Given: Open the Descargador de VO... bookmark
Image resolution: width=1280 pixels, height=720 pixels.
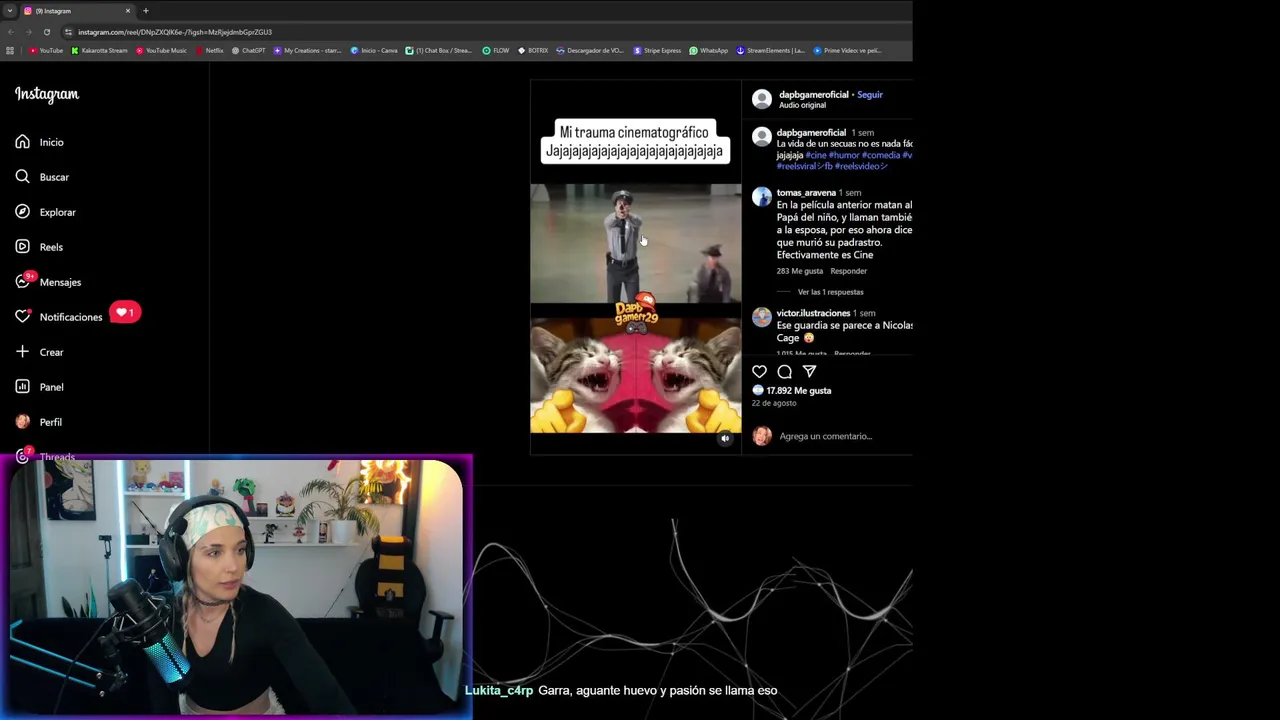Looking at the screenshot, I should pos(589,50).
